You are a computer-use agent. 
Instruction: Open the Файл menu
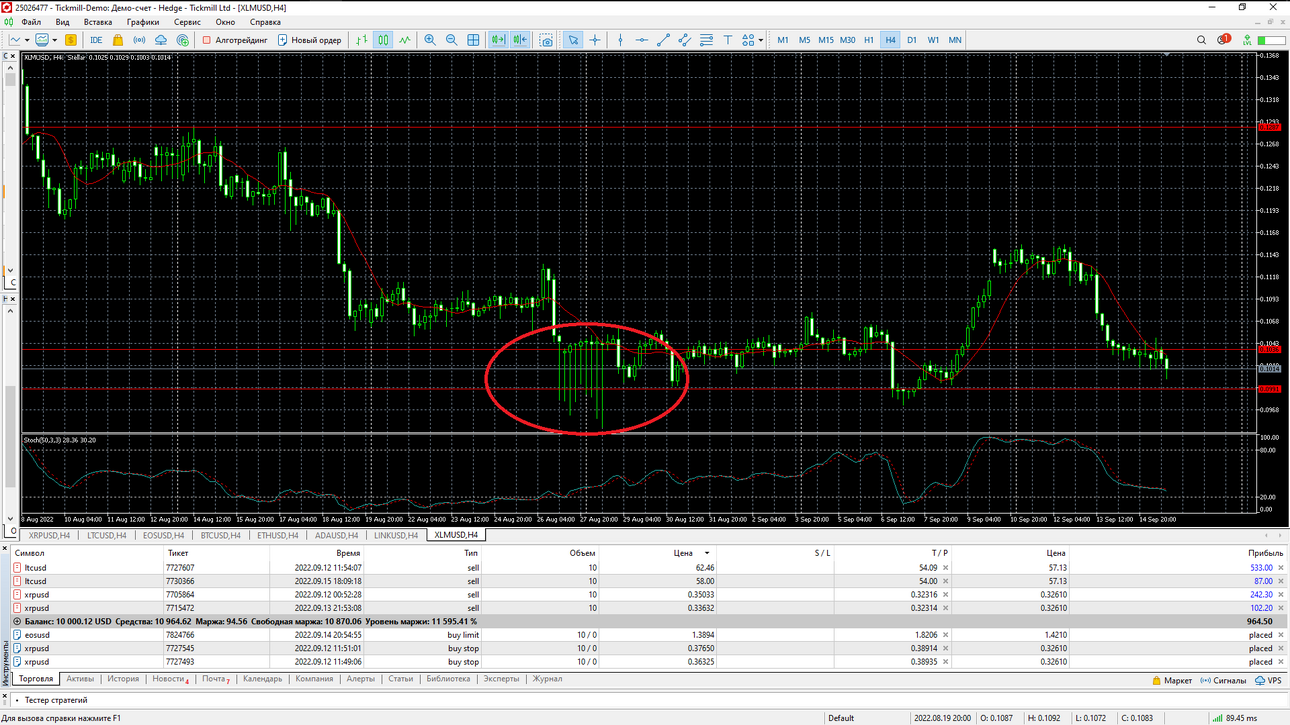(31, 22)
